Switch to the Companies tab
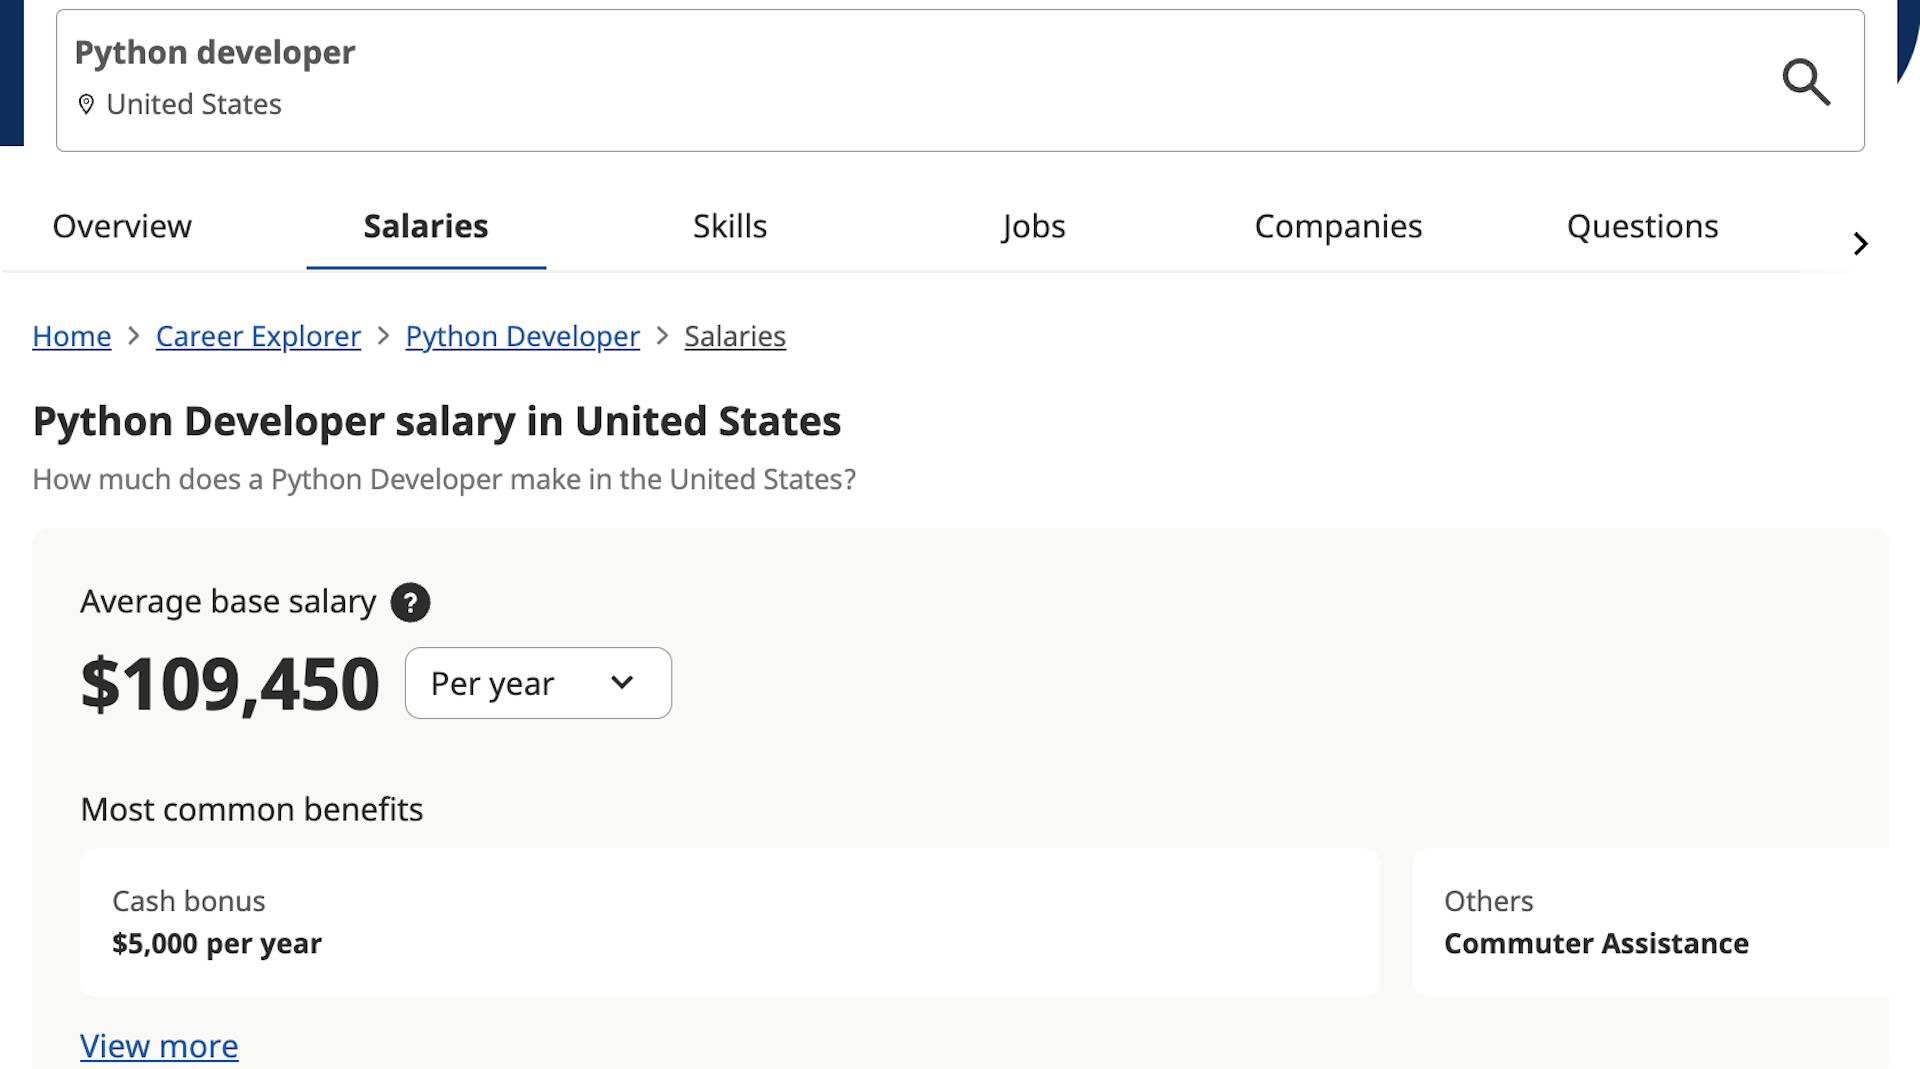 tap(1338, 226)
